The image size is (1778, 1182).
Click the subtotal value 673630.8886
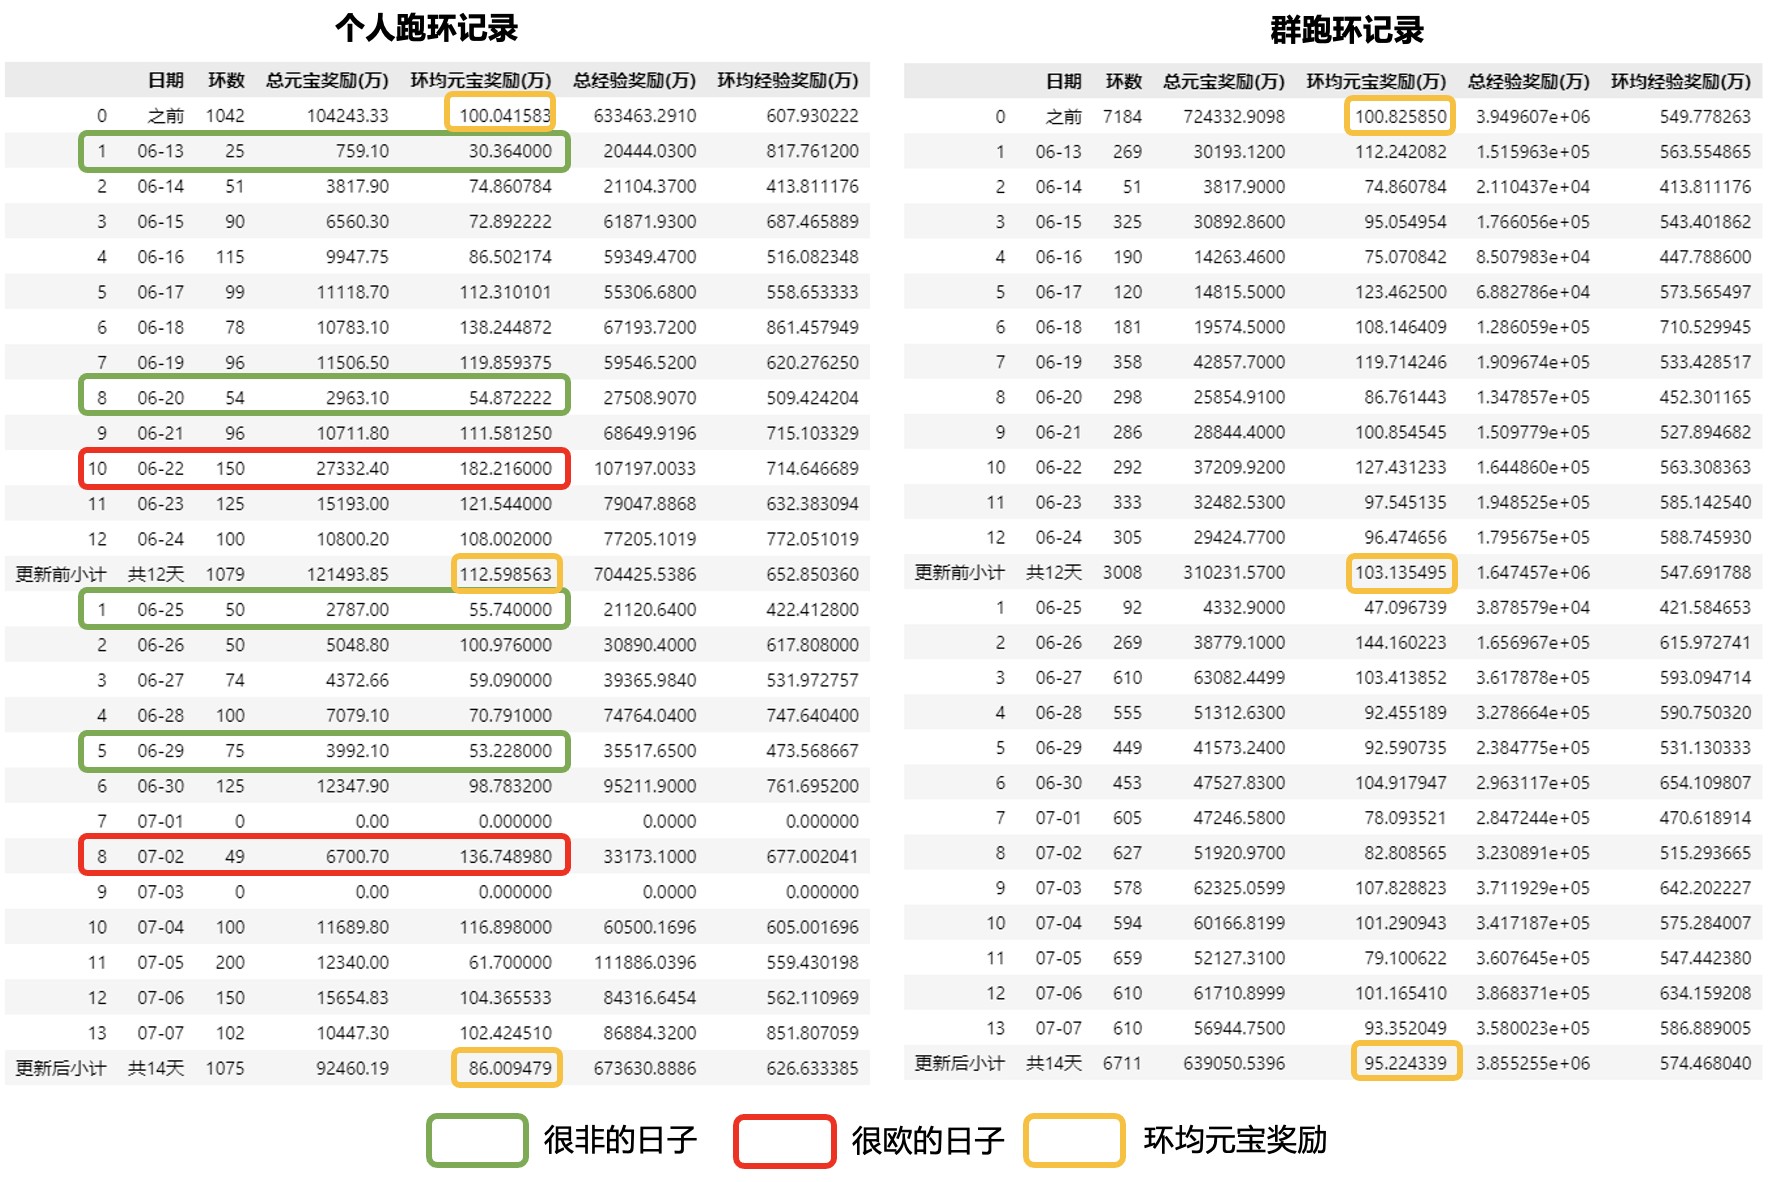tap(645, 1068)
